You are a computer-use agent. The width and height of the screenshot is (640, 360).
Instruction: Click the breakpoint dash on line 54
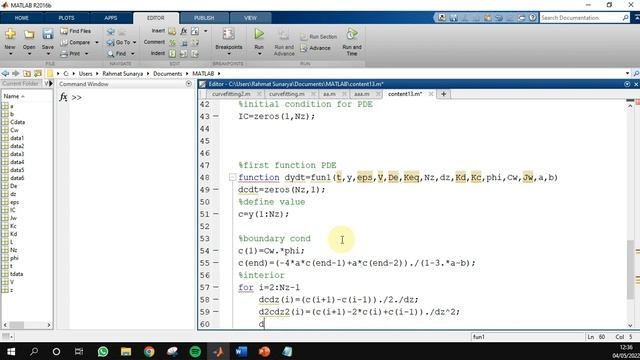coord(216,251)
